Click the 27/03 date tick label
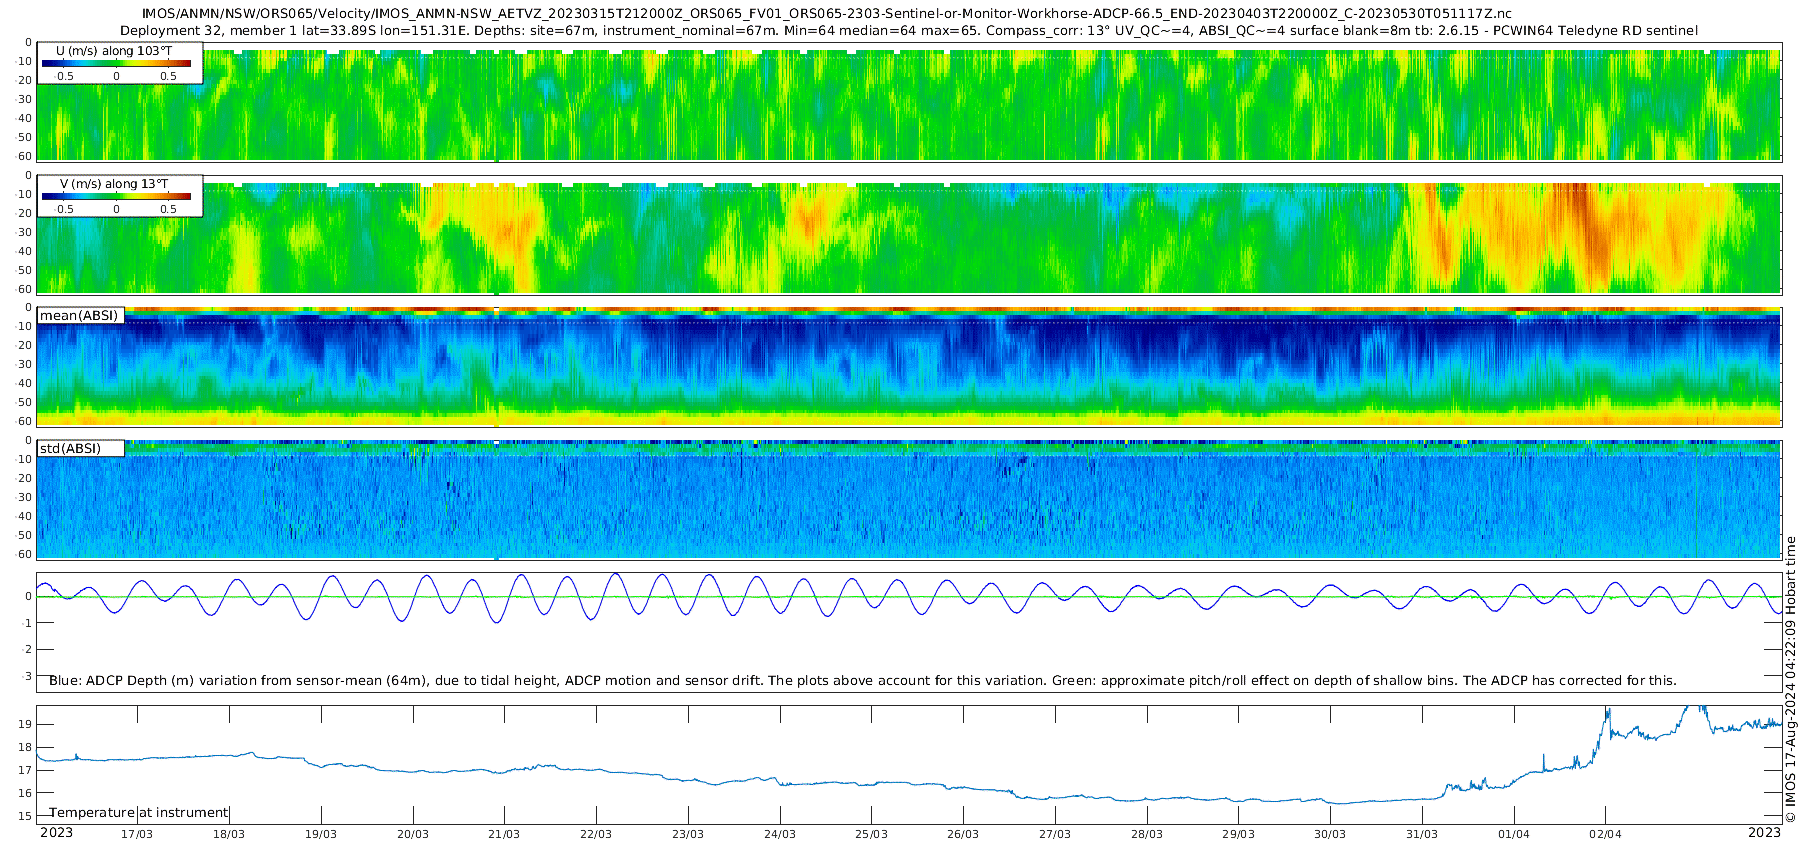 click(1055, 834)
